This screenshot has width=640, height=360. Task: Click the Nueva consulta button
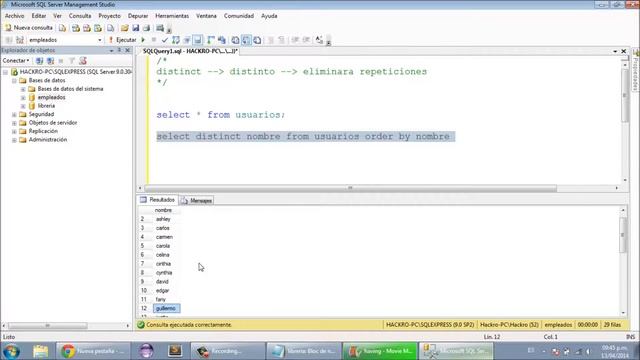click(29, 28)
